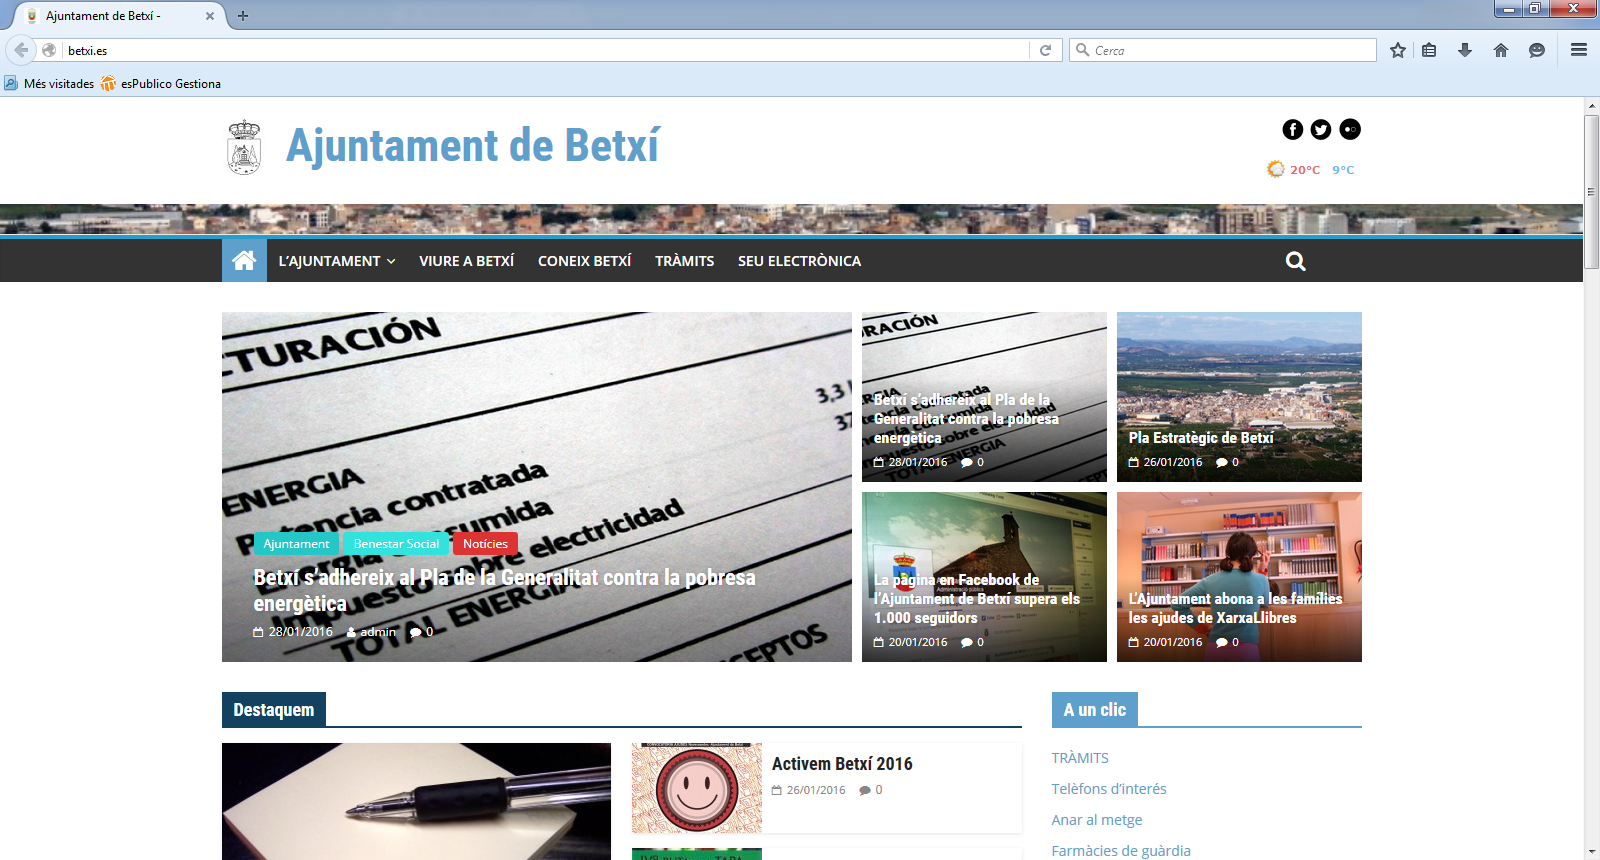1600x860 pixels.
Task: Reload the page with the refresh icon
Action: (1045, 50)
